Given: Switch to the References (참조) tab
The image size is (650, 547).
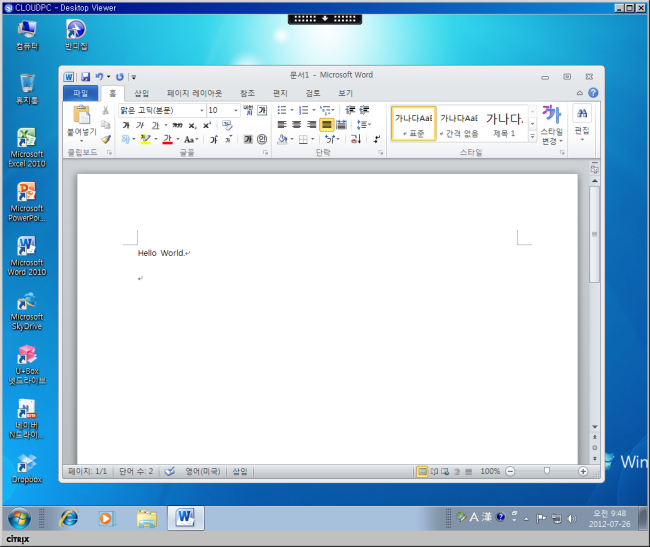Looking at the screenshot, I should coord(247,93).
